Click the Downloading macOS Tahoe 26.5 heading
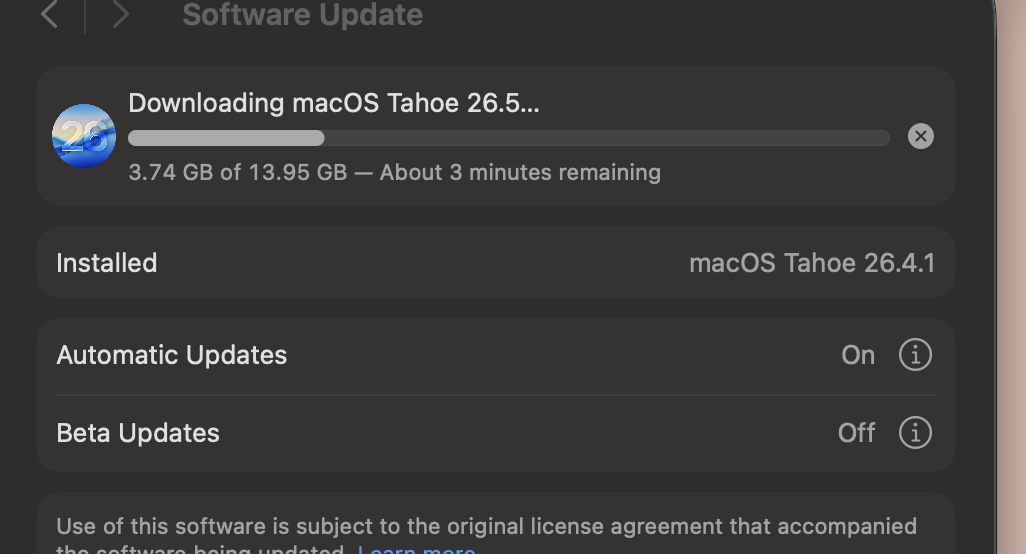This screenshot has height=554, width=1026. coord(334,103)
